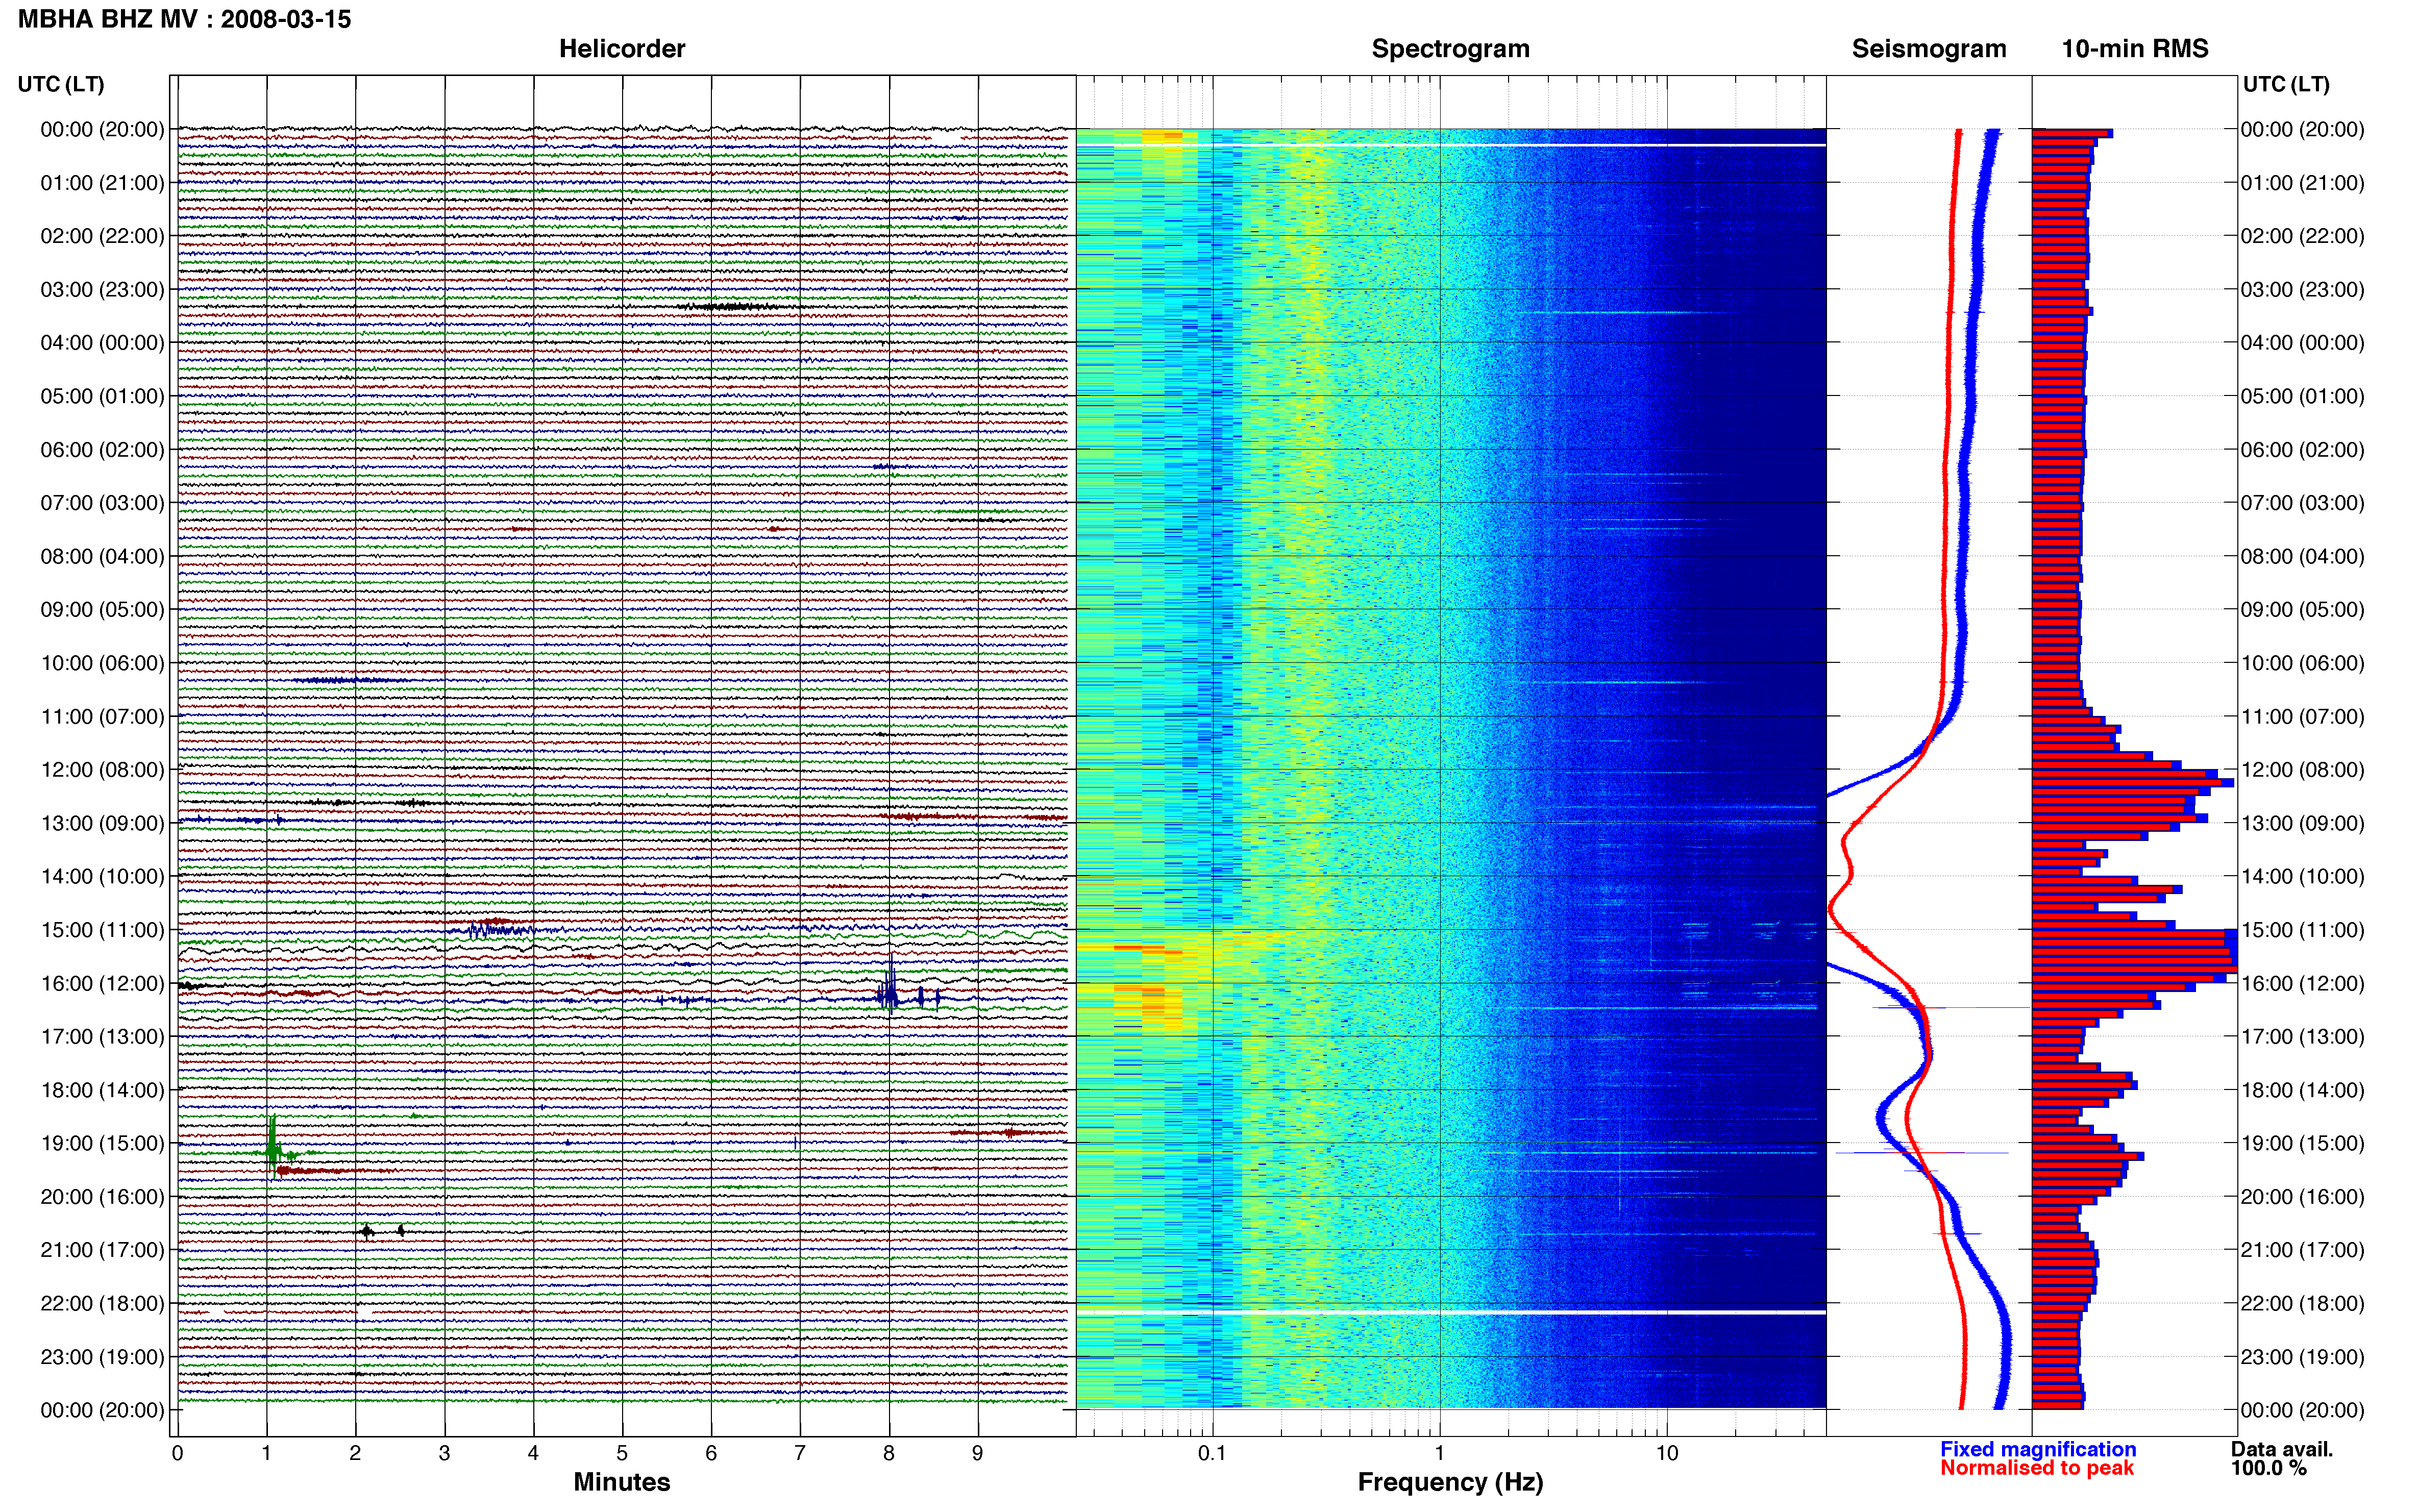This screenshot has width=2419, height=1512.
Task: Click the 8 tick on the Minutes axis
Action: [x=889, y=1453]
